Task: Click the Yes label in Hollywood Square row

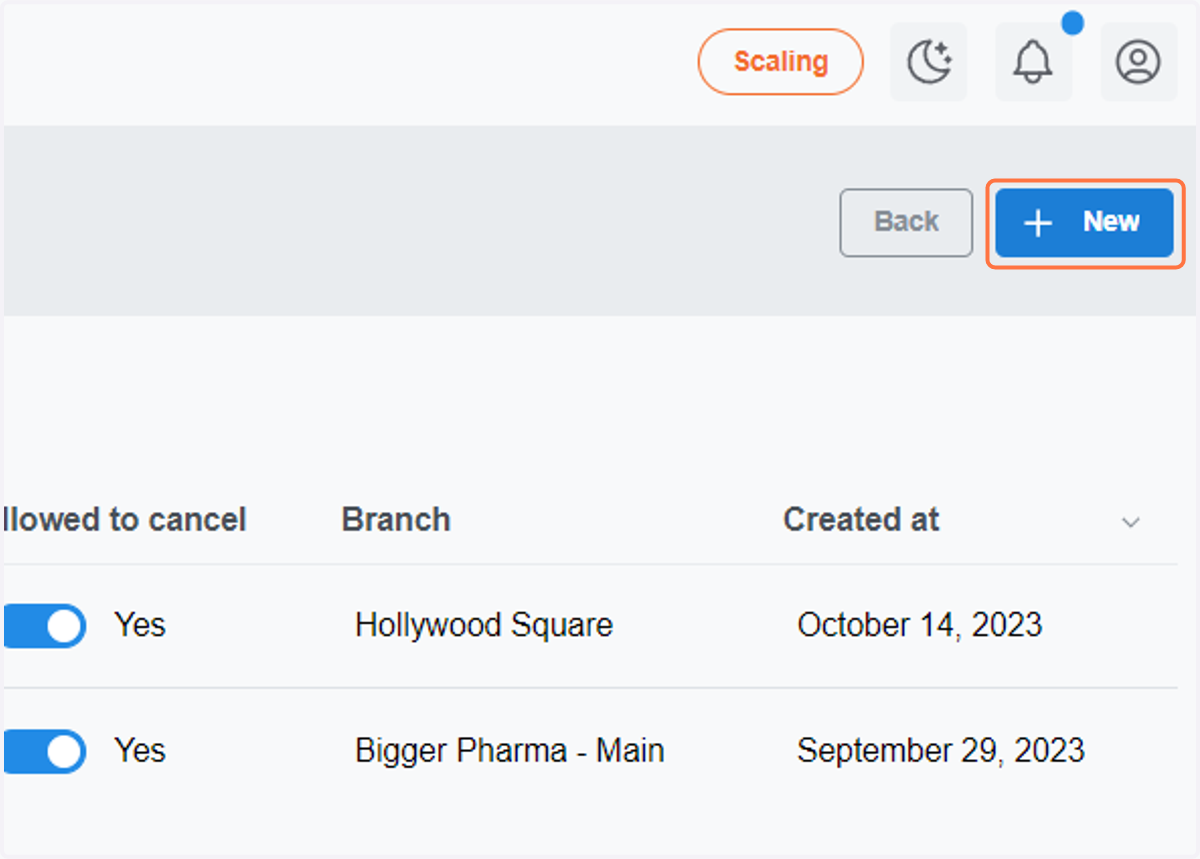Action: click(140, 626)
